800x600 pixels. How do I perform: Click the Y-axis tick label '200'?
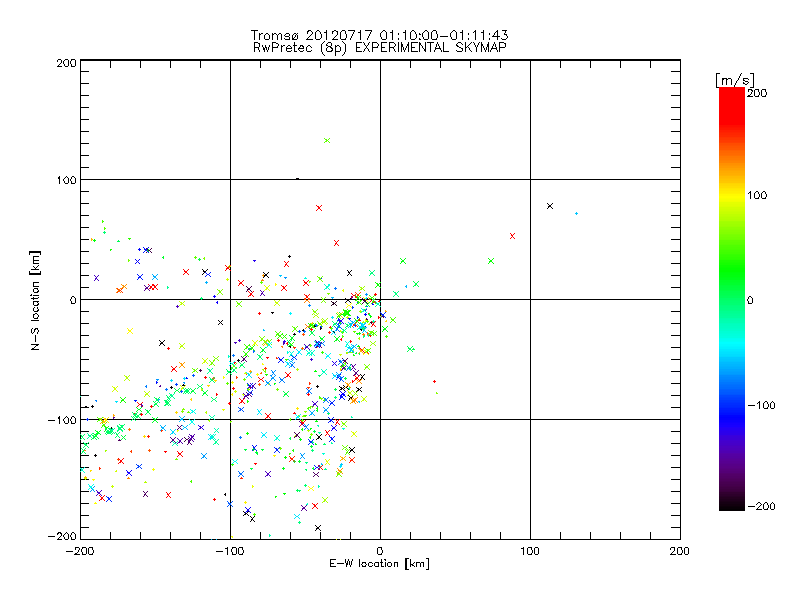click(66, 63)
